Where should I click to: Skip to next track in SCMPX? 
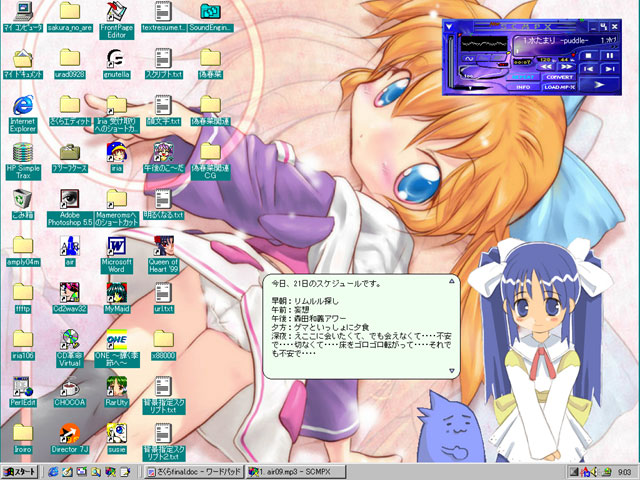tap(609, 69)
